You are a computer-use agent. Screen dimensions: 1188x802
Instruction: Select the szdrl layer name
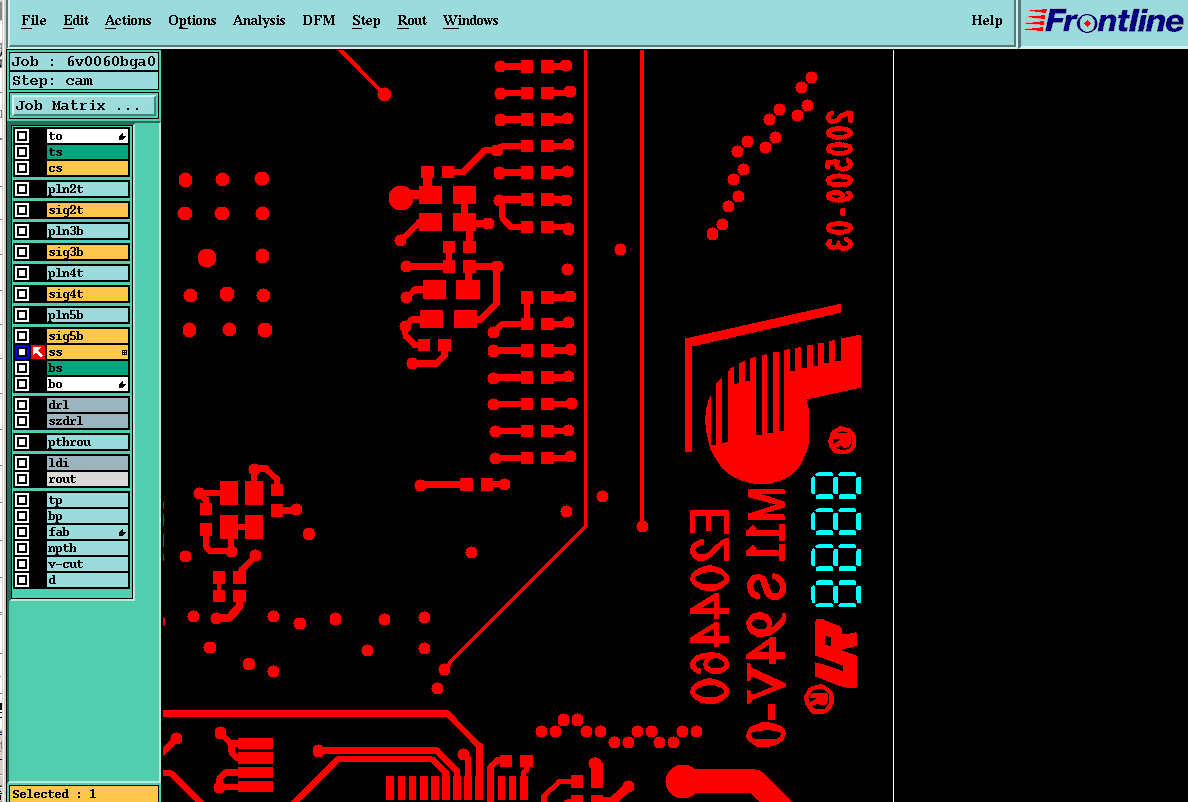pos(87,421)
